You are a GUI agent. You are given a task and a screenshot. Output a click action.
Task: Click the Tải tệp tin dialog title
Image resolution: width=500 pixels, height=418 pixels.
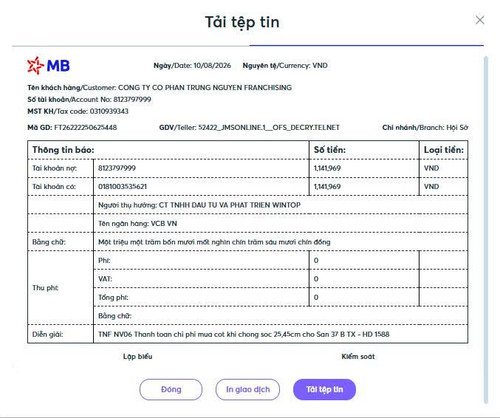242,22
